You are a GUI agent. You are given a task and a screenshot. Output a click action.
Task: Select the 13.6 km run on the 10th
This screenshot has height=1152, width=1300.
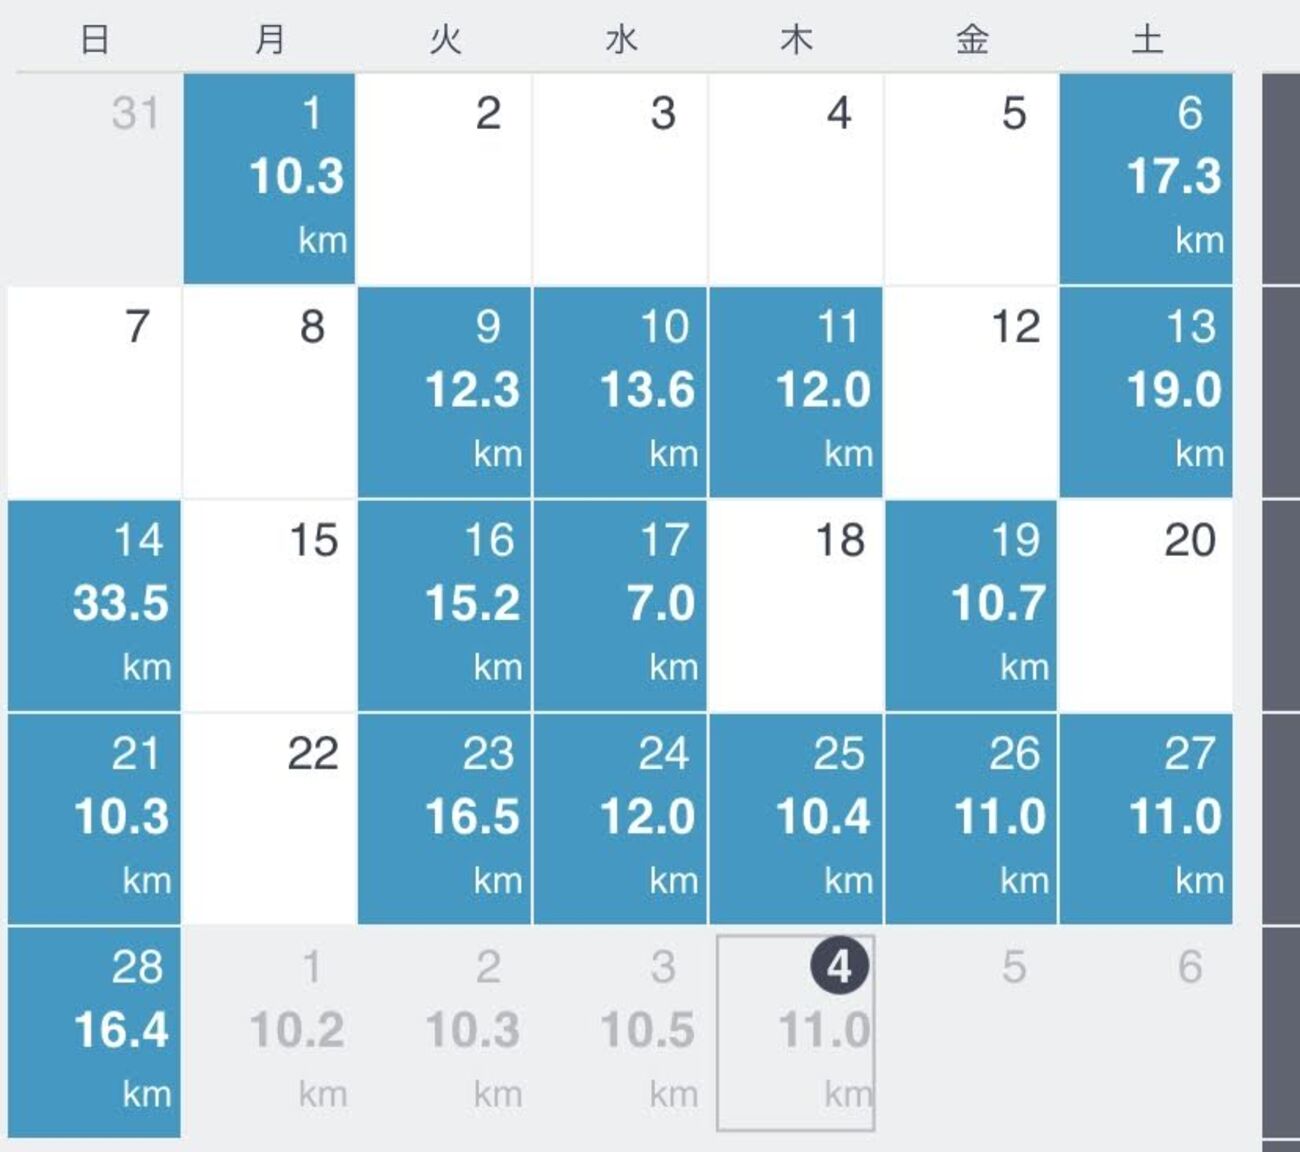pos(620,392)
